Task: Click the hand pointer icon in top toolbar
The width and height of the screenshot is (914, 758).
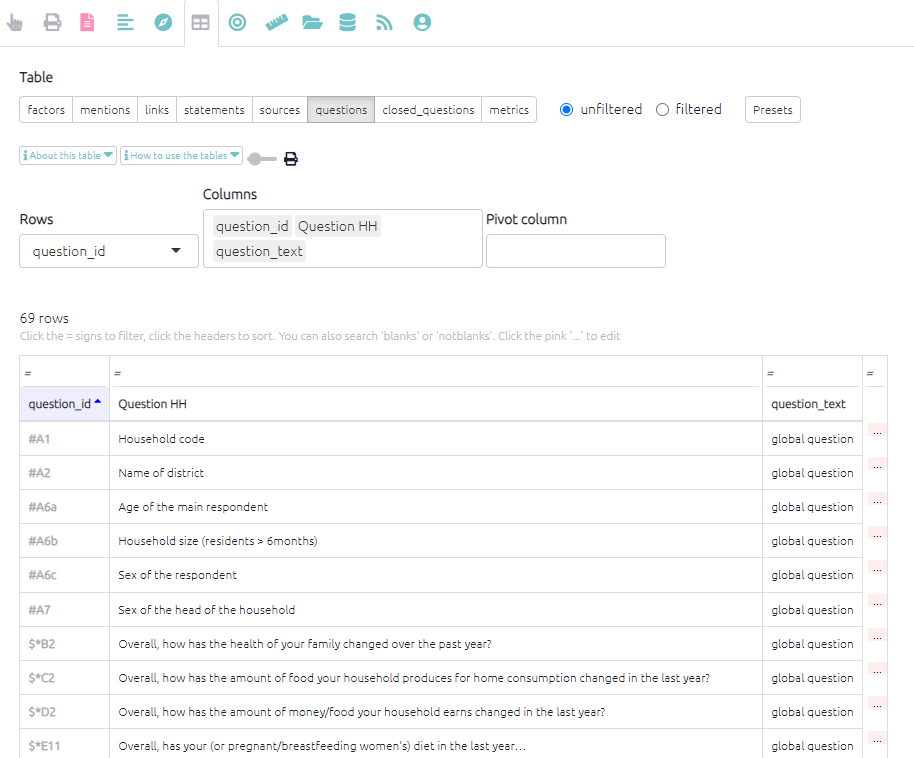Action: [x=15, y=22]
